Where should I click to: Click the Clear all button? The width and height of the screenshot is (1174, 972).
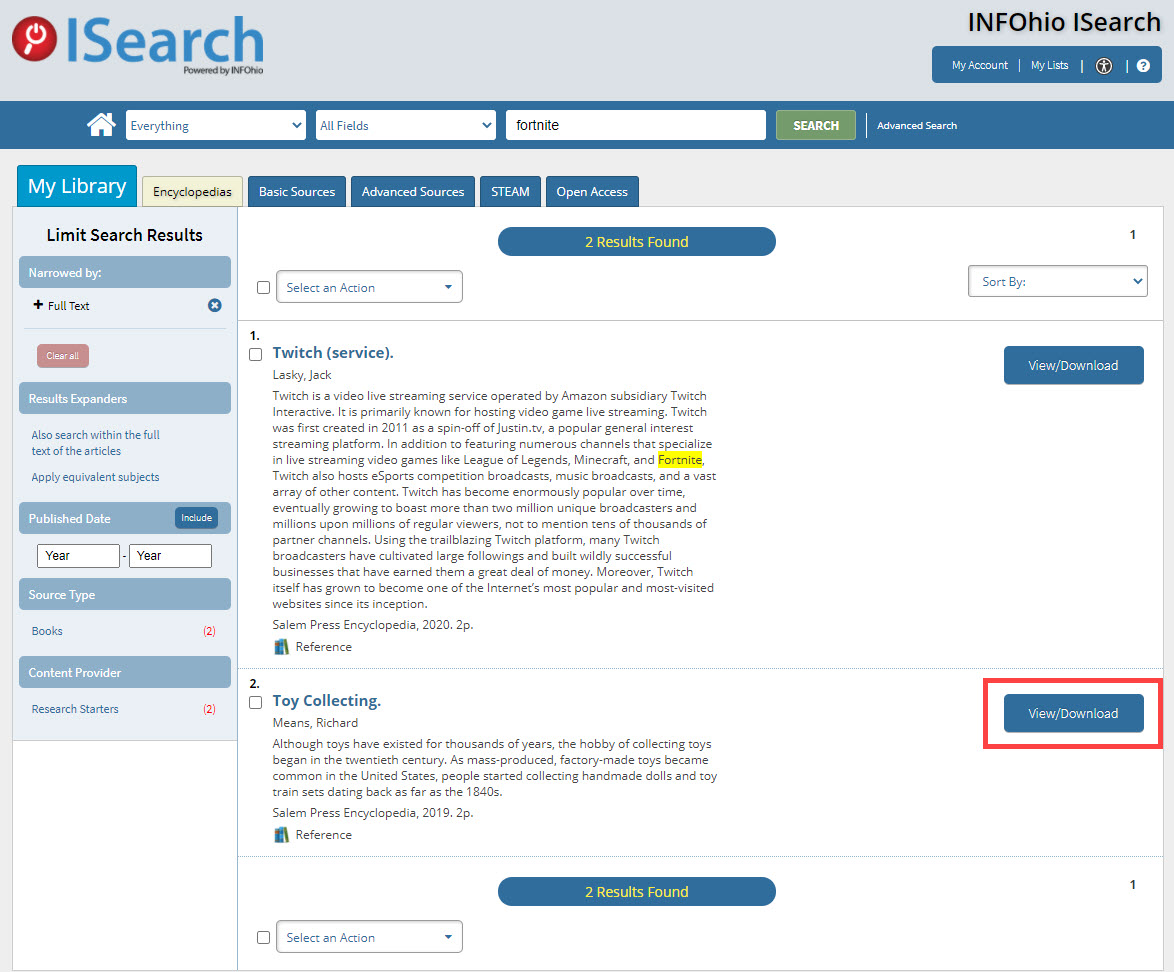[x=63, y=356]
